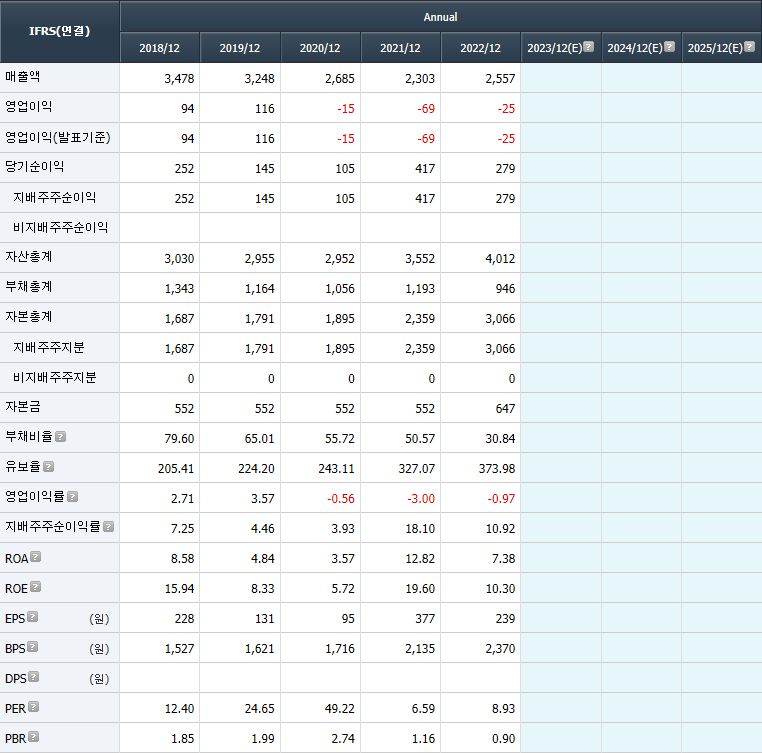Open the help icon beside 지배주주순이익률
The width and height of the screenshot is (762, 753).
[108, 526]
